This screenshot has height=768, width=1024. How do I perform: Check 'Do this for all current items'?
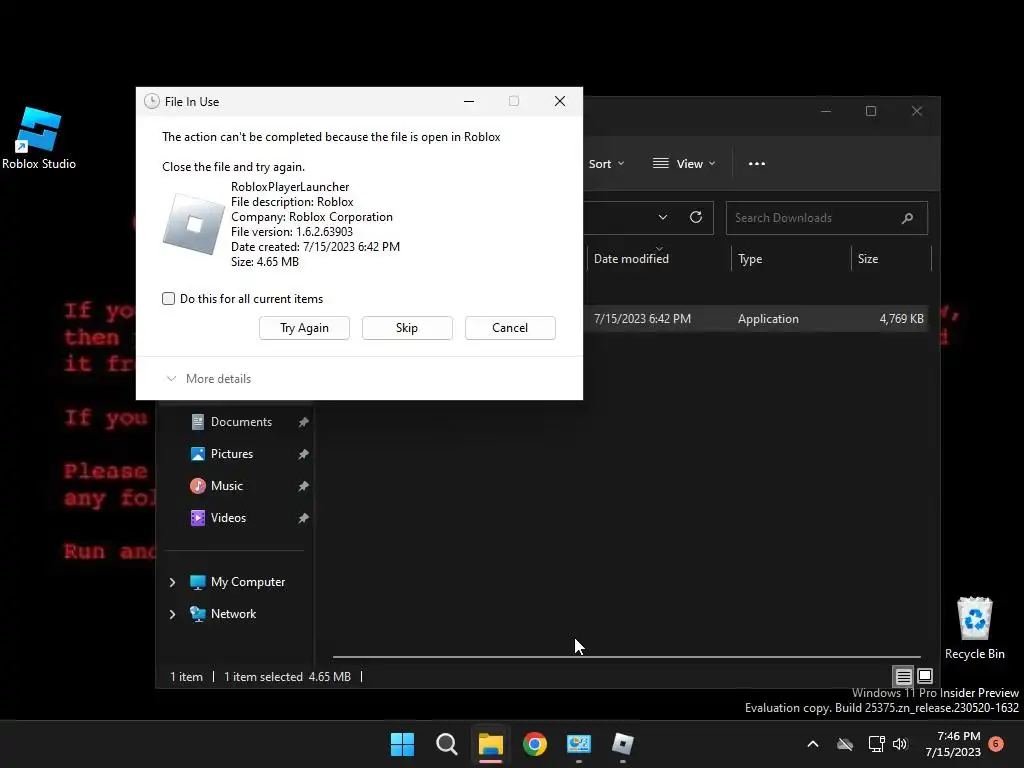coord(168,298)
